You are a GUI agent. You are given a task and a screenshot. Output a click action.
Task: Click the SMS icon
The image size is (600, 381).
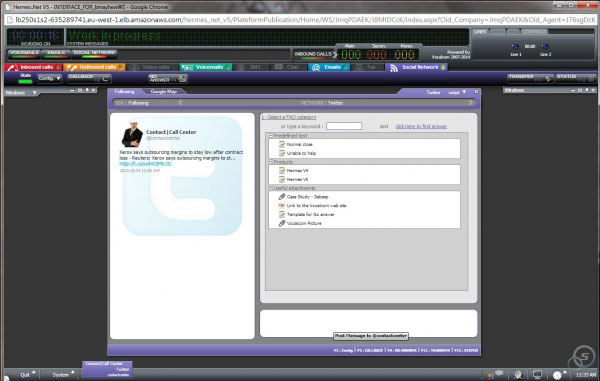(x=241, y=68)
